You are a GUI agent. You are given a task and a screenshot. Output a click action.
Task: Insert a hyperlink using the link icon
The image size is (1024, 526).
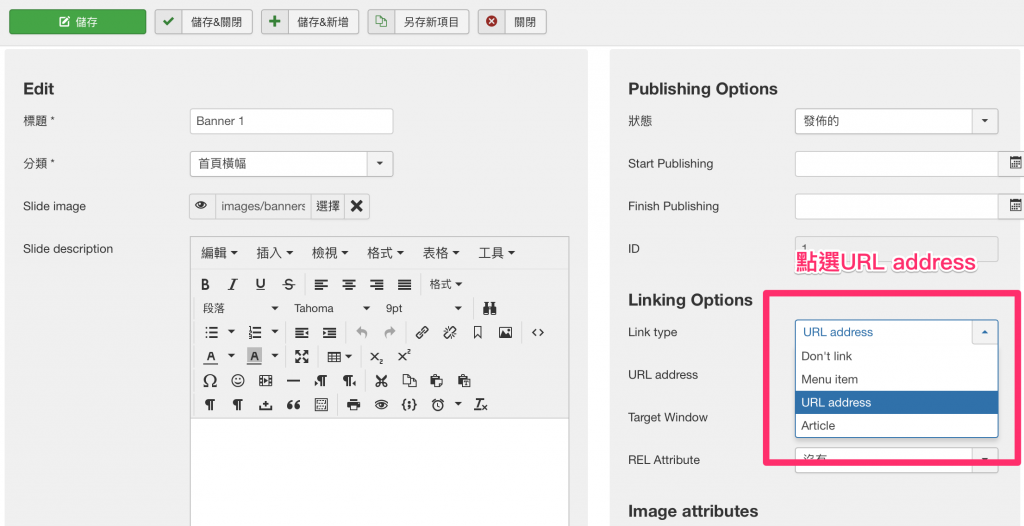422,332
